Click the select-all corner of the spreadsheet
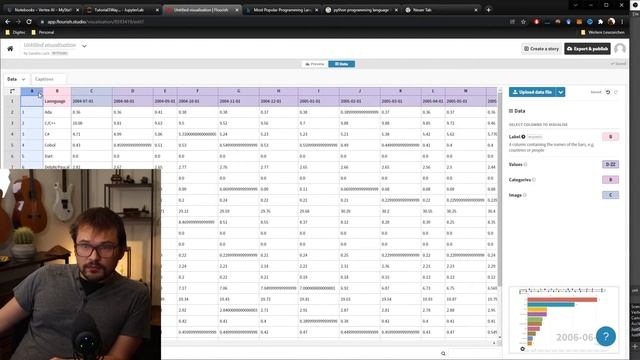 click(x=12, y=91)
